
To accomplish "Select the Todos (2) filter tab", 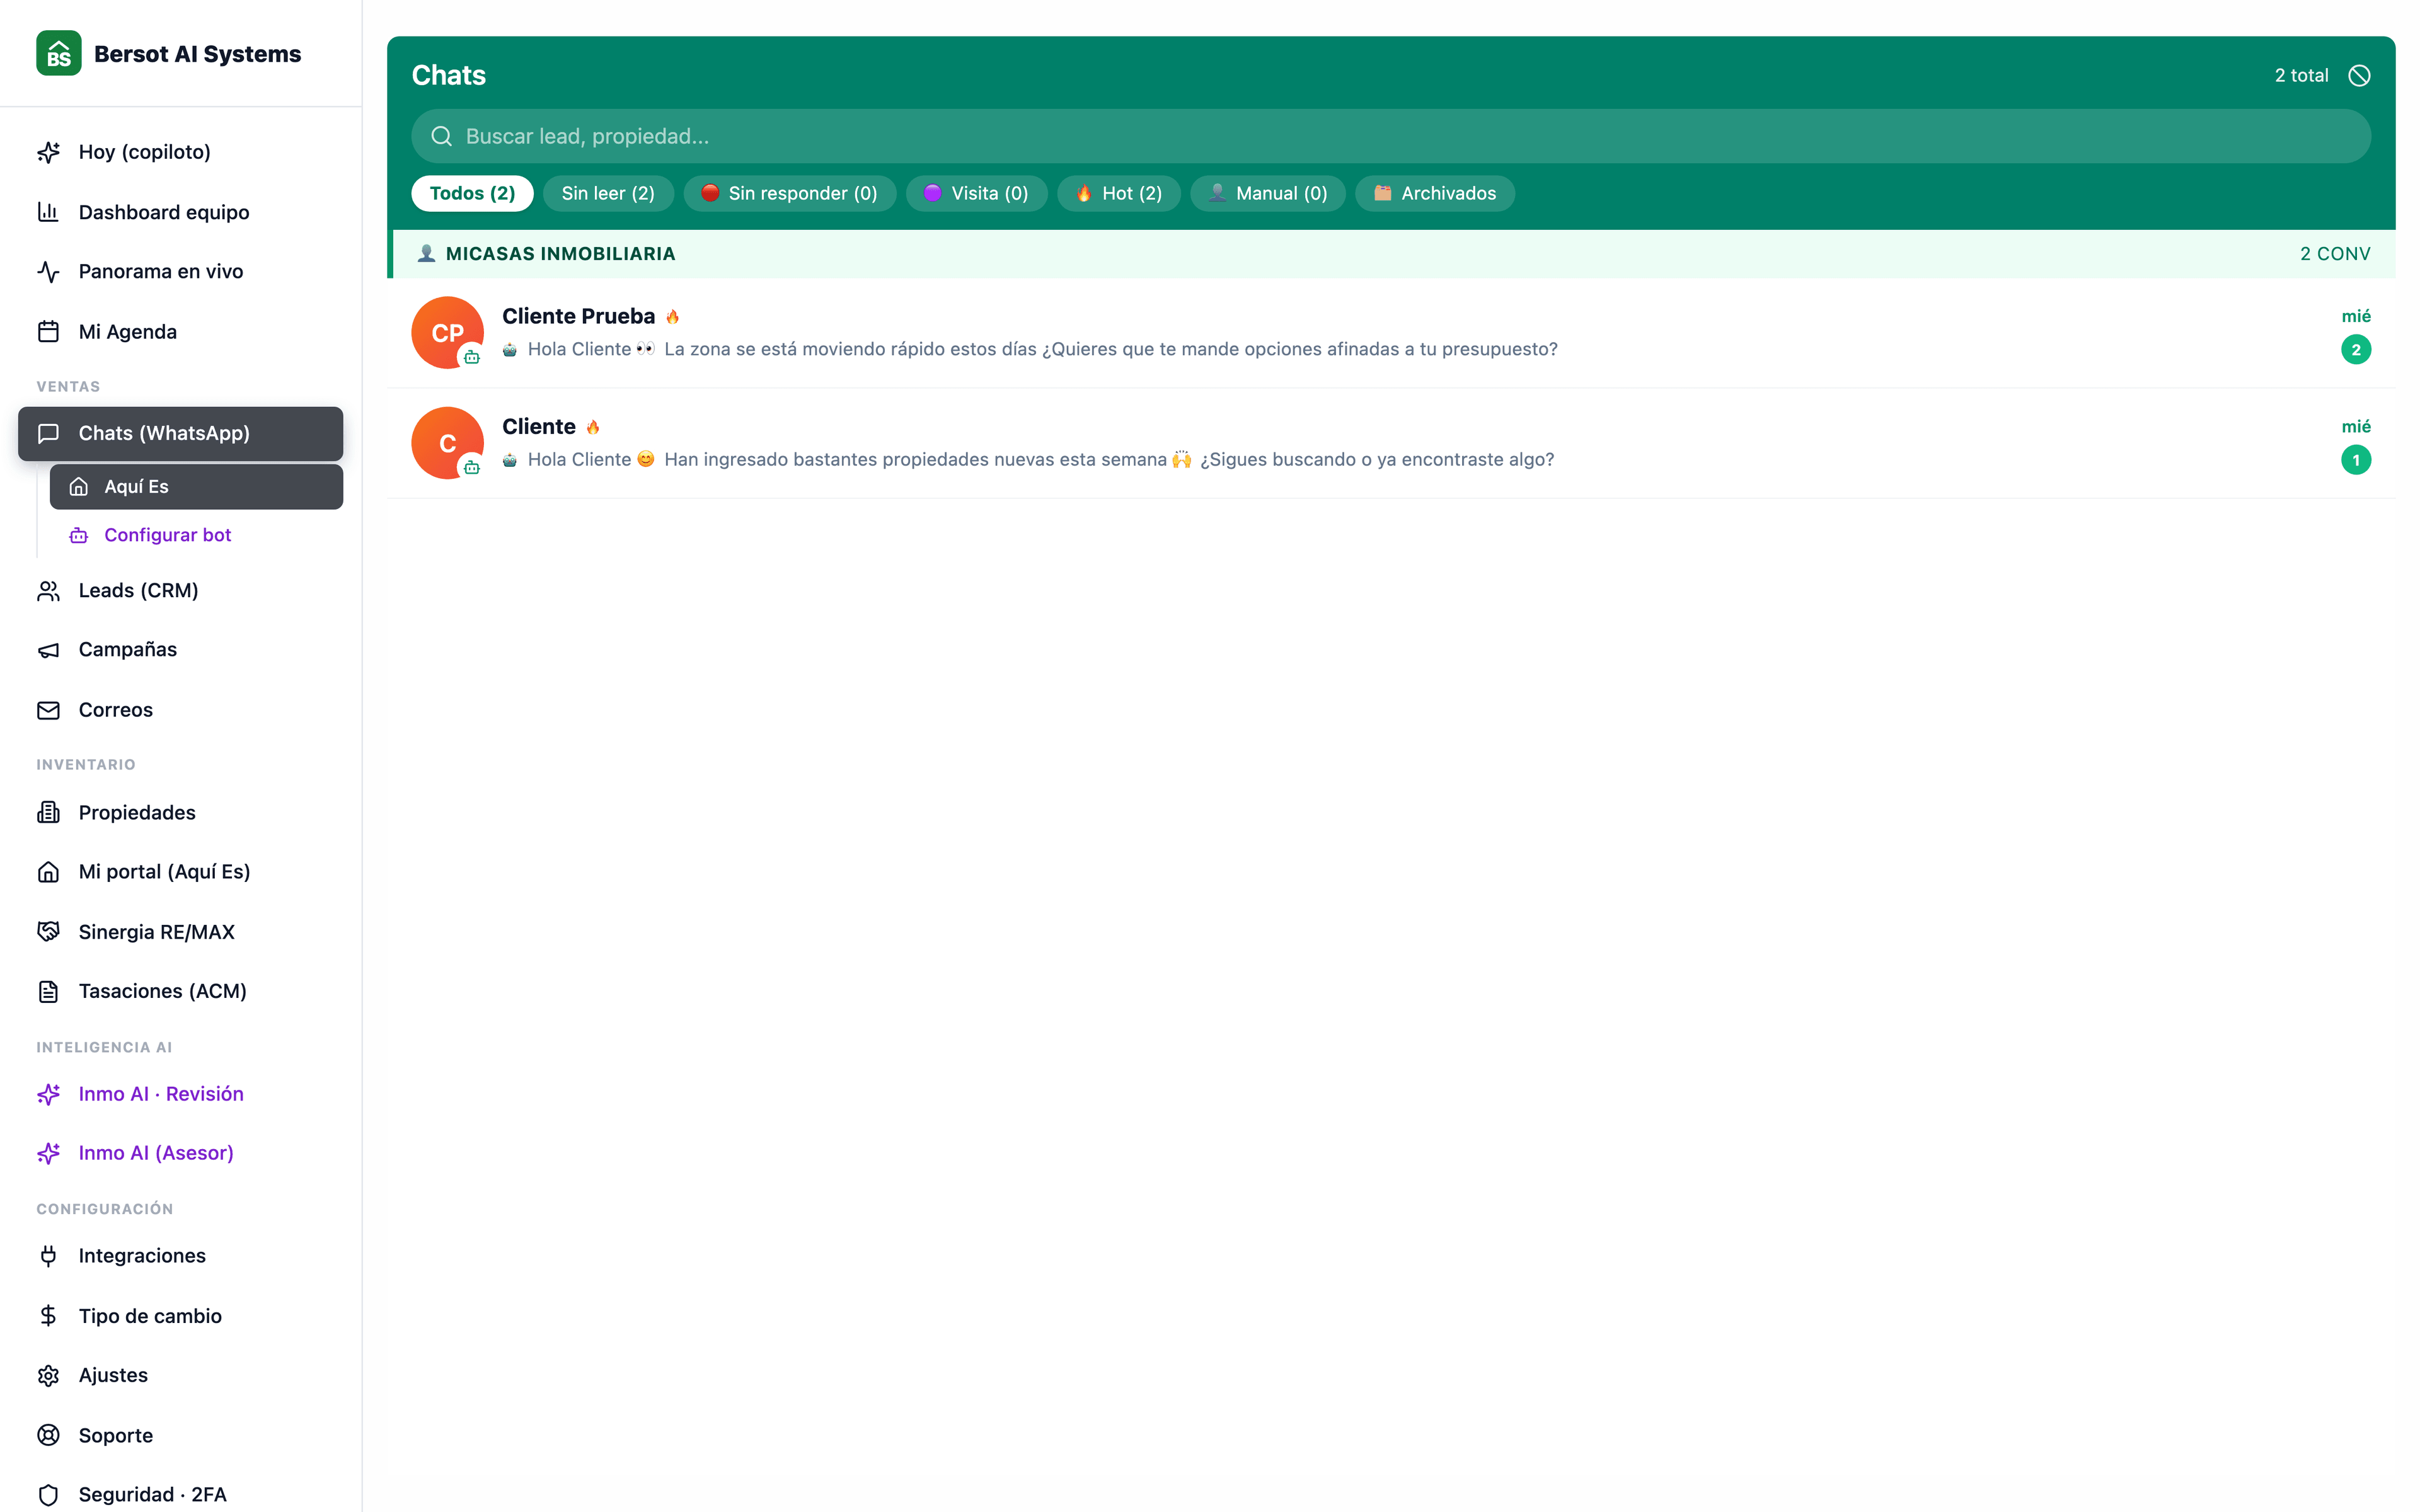I will [x=472, y=193].
